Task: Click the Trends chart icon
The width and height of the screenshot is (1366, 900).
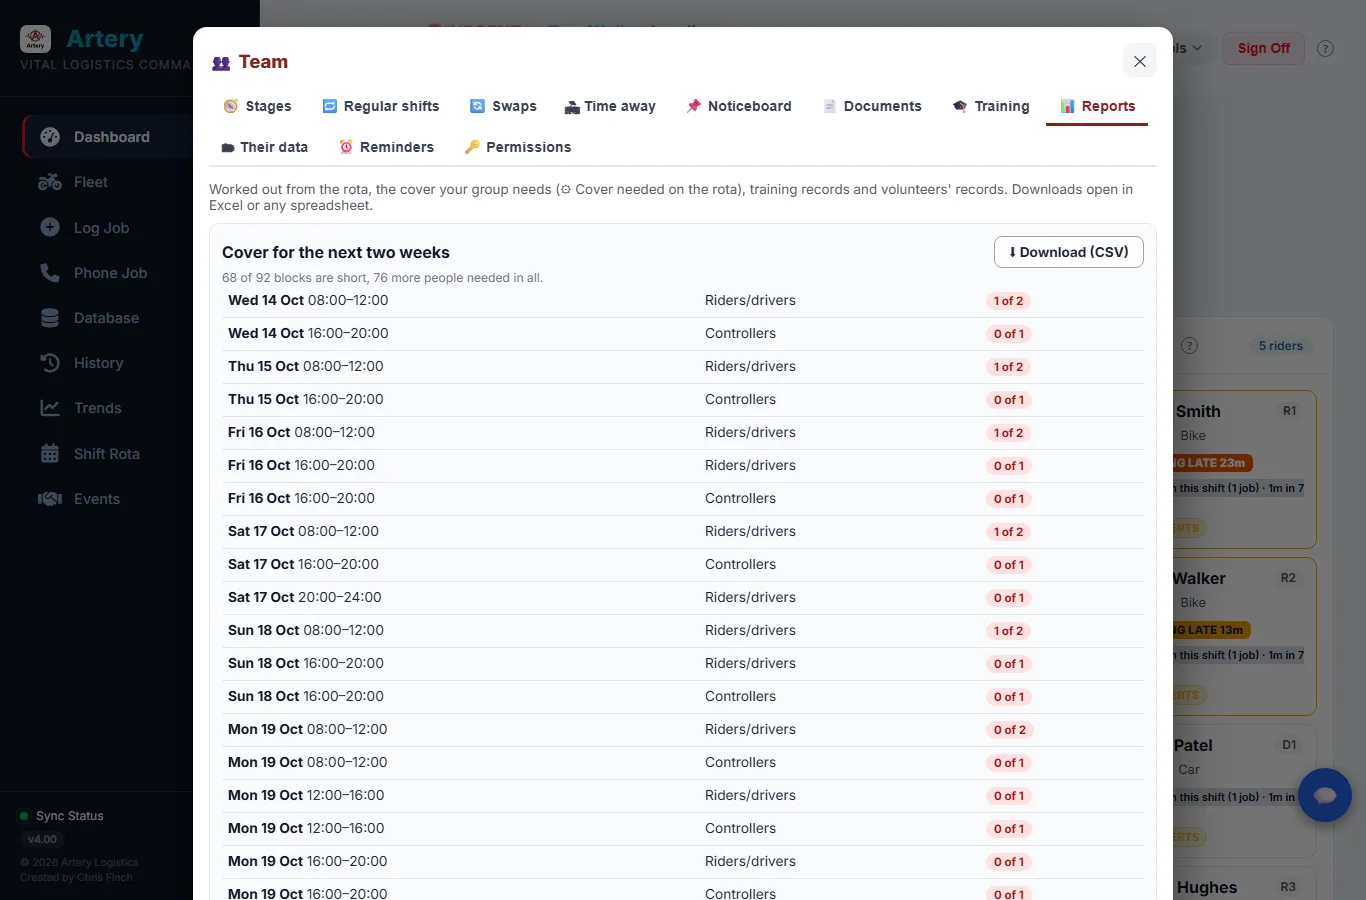Action: pyautogui.click(x=50, y=408)
